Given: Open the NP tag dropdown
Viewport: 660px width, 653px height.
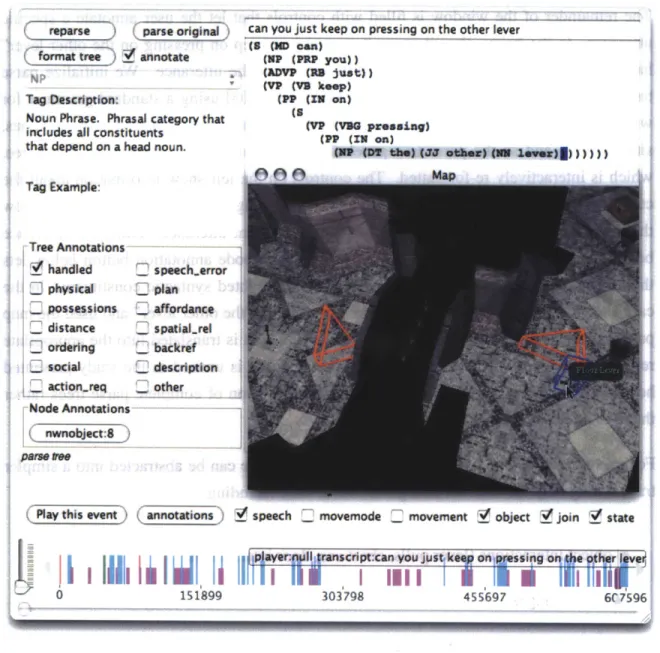Looking at the screenshot, I should [133, 79].
